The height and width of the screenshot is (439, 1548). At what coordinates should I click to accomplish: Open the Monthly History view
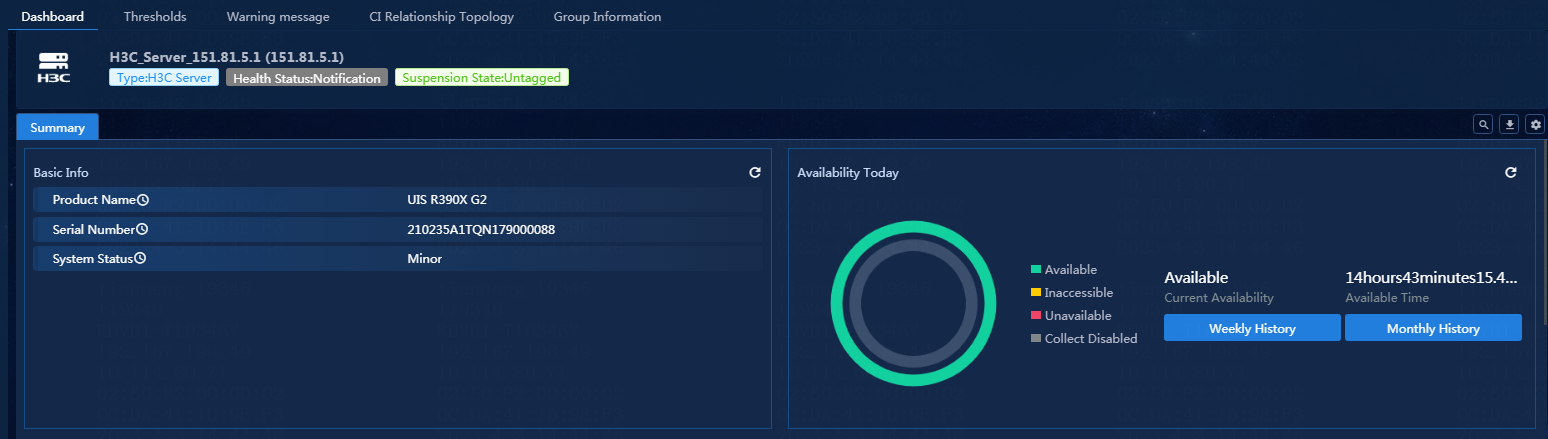click(1433, 328)
